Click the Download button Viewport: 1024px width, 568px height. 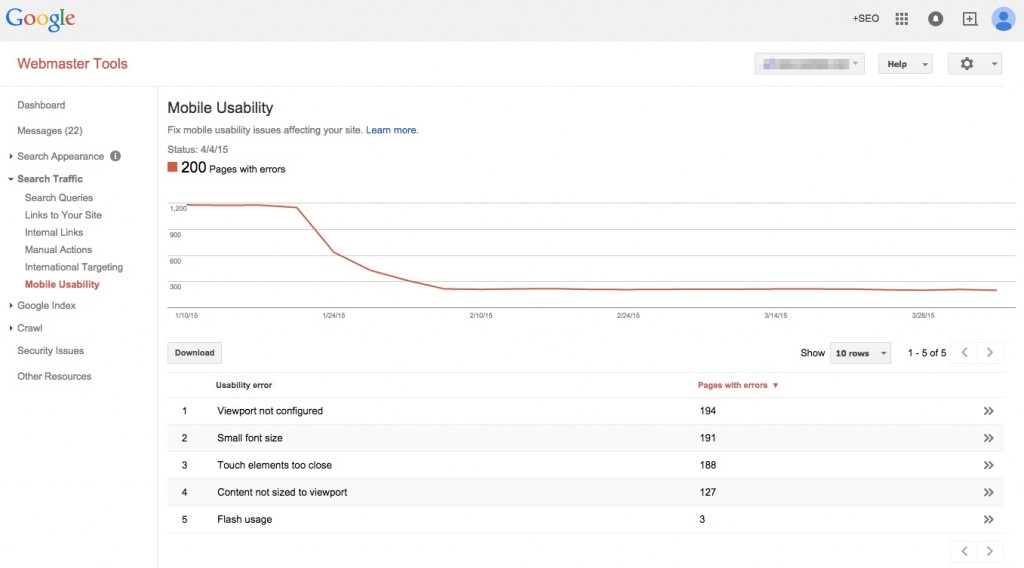[x=194, y=353]
